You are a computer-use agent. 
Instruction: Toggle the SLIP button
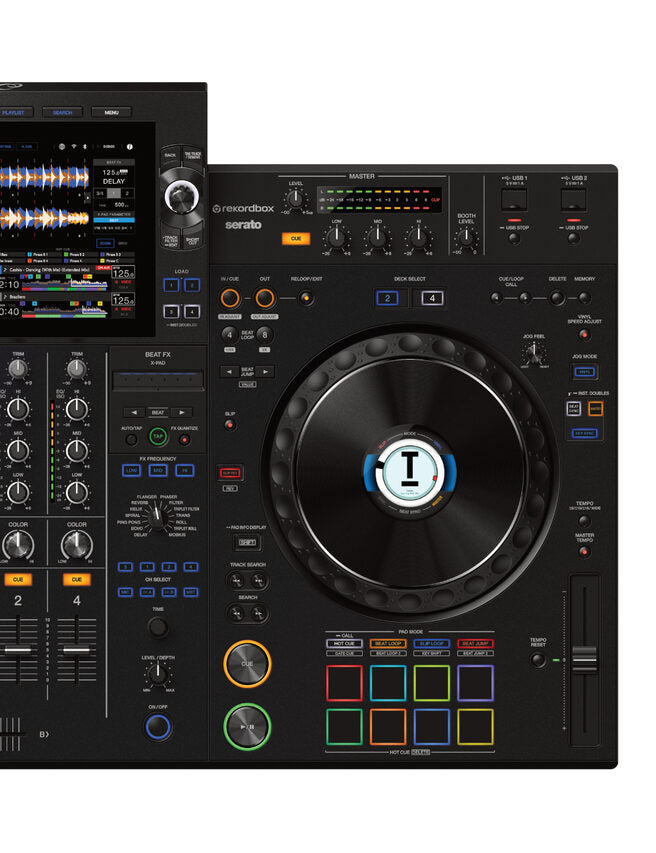coord(230,425)
